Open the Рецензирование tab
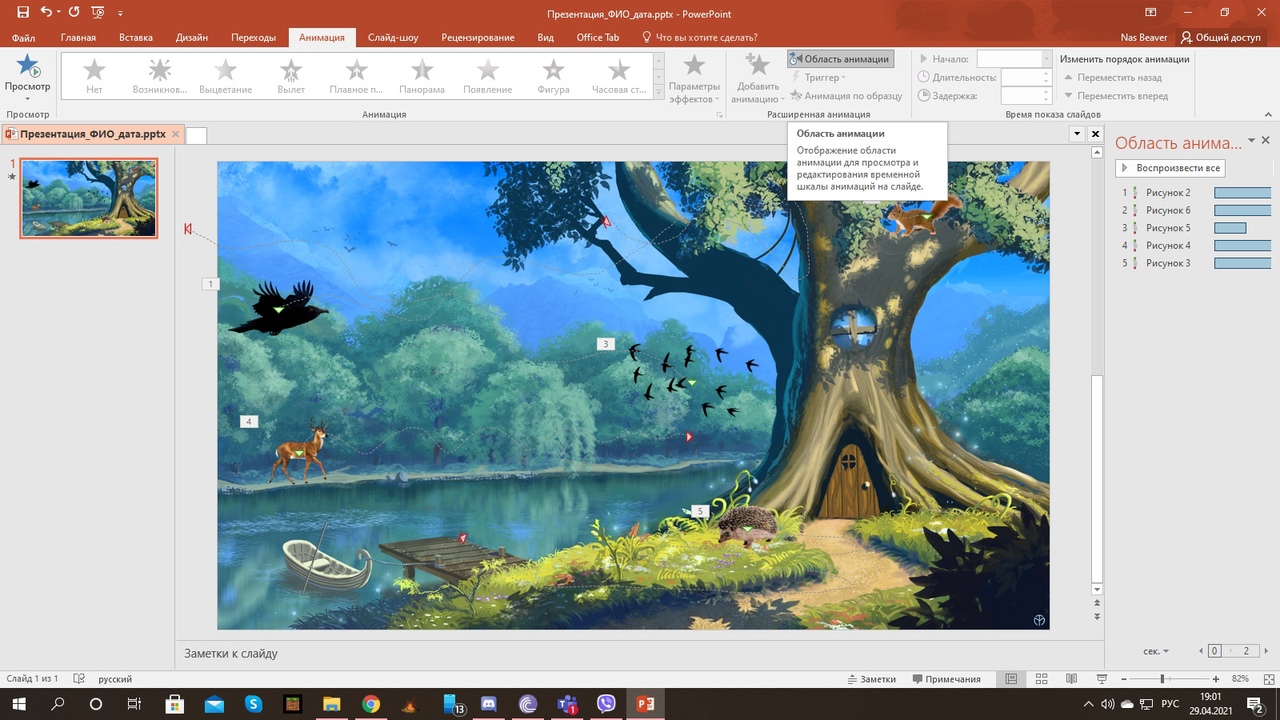This screenshot has height=720, width=1280. point(478,38)
